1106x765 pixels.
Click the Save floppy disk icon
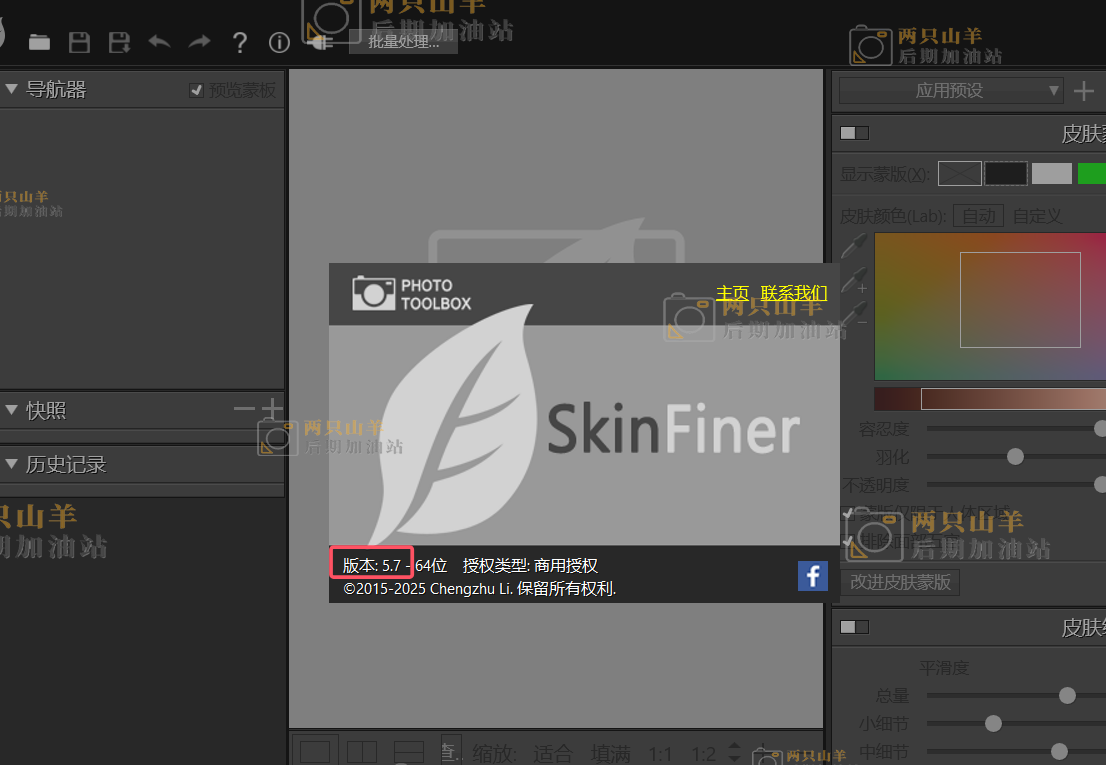[x=79, y=42]
